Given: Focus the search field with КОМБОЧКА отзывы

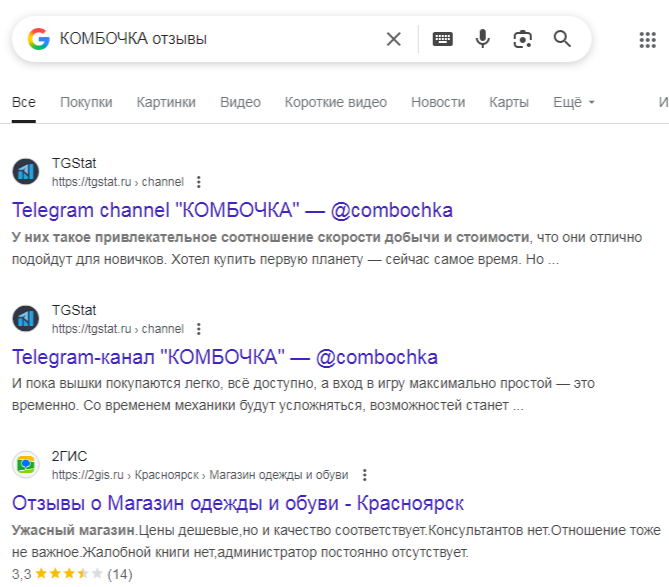Looking at the screenshot, I should (x=210, y=39).
